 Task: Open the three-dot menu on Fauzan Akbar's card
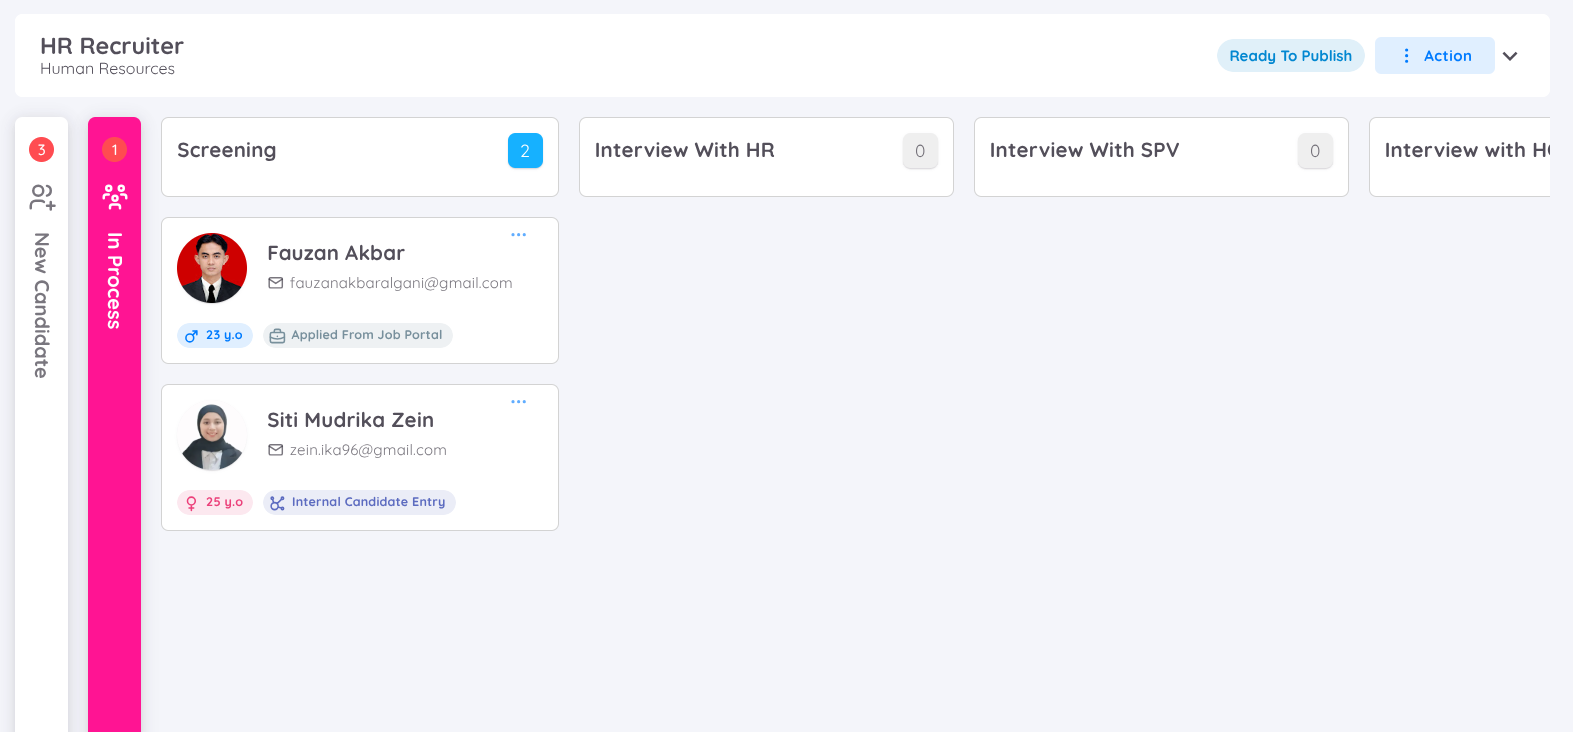518,235
